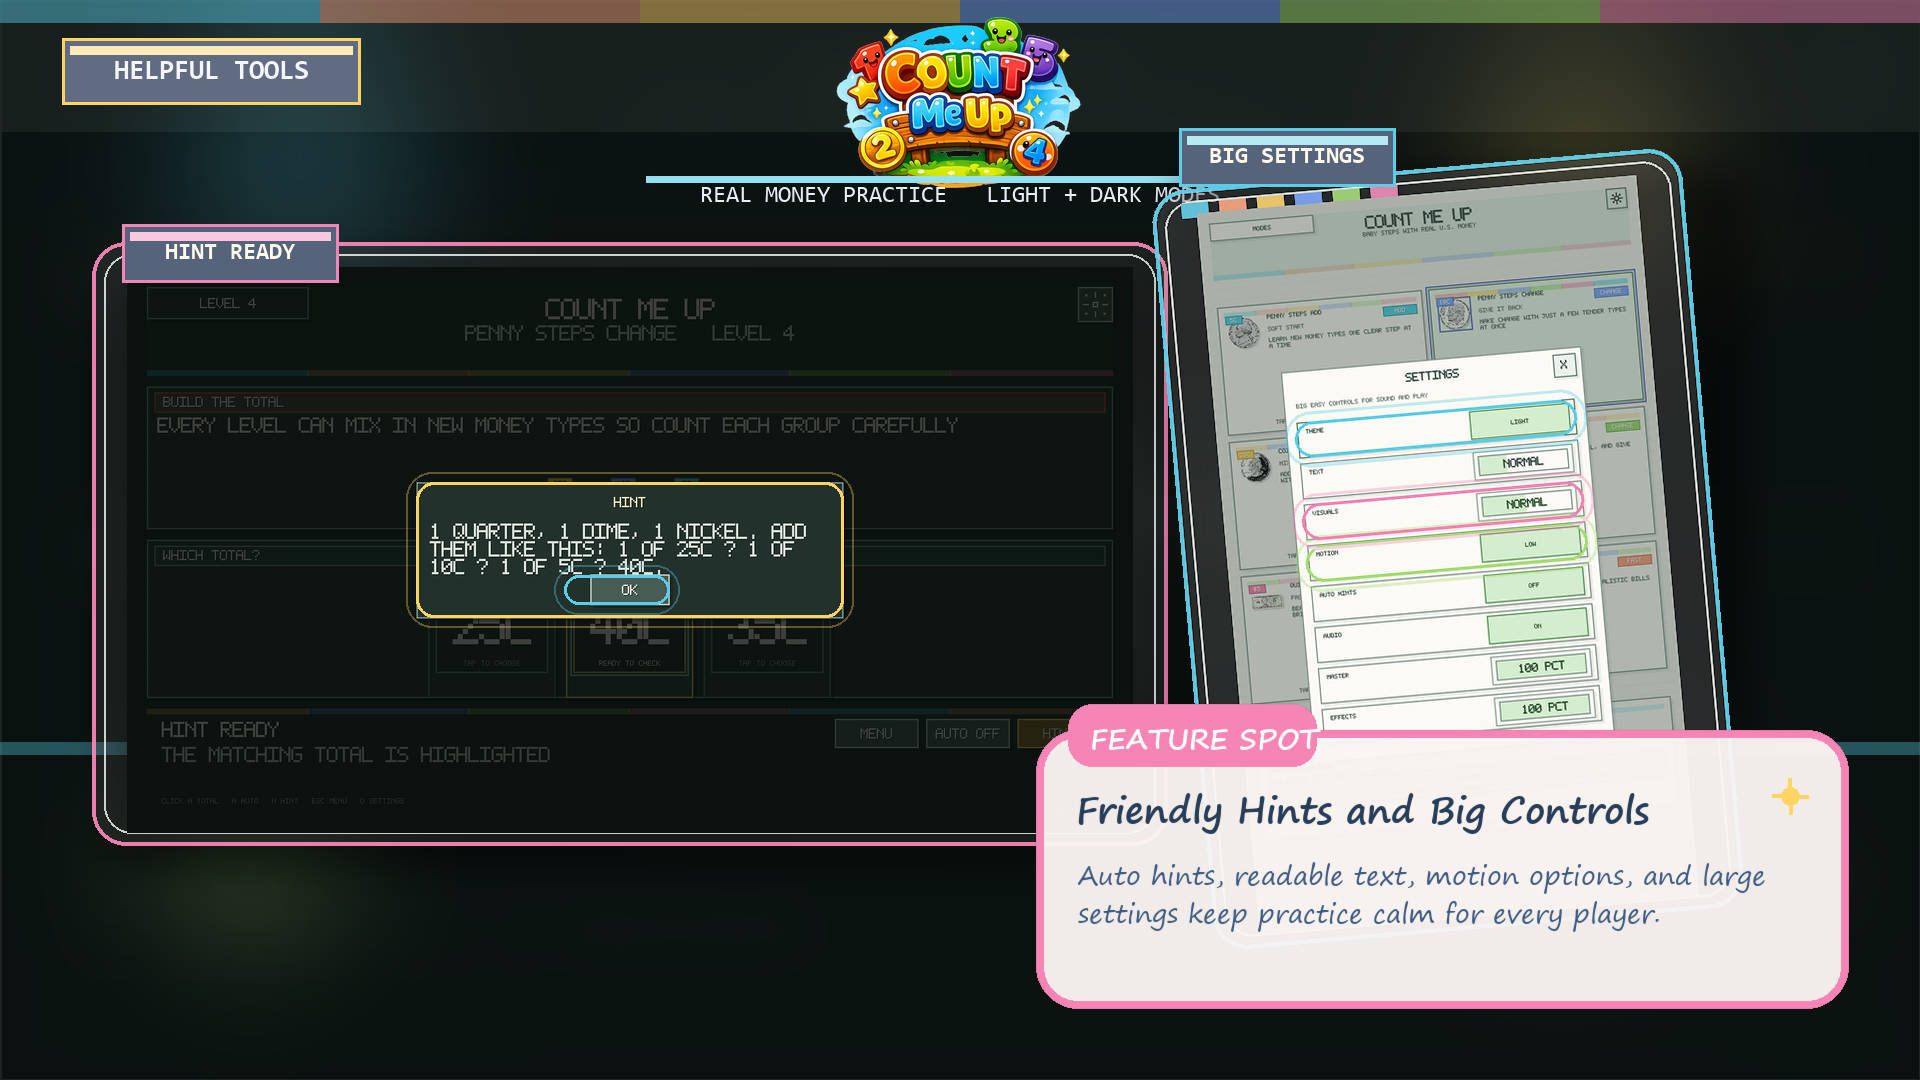Open the Modes tab on tablet
The width and height of the screenshot is (1920, 1080).
[1261, 228]
